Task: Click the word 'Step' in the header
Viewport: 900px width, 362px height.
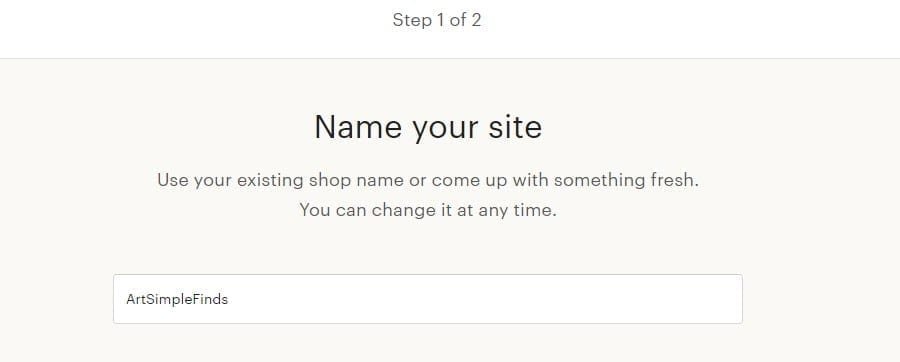Action: [x=412, y=20]
